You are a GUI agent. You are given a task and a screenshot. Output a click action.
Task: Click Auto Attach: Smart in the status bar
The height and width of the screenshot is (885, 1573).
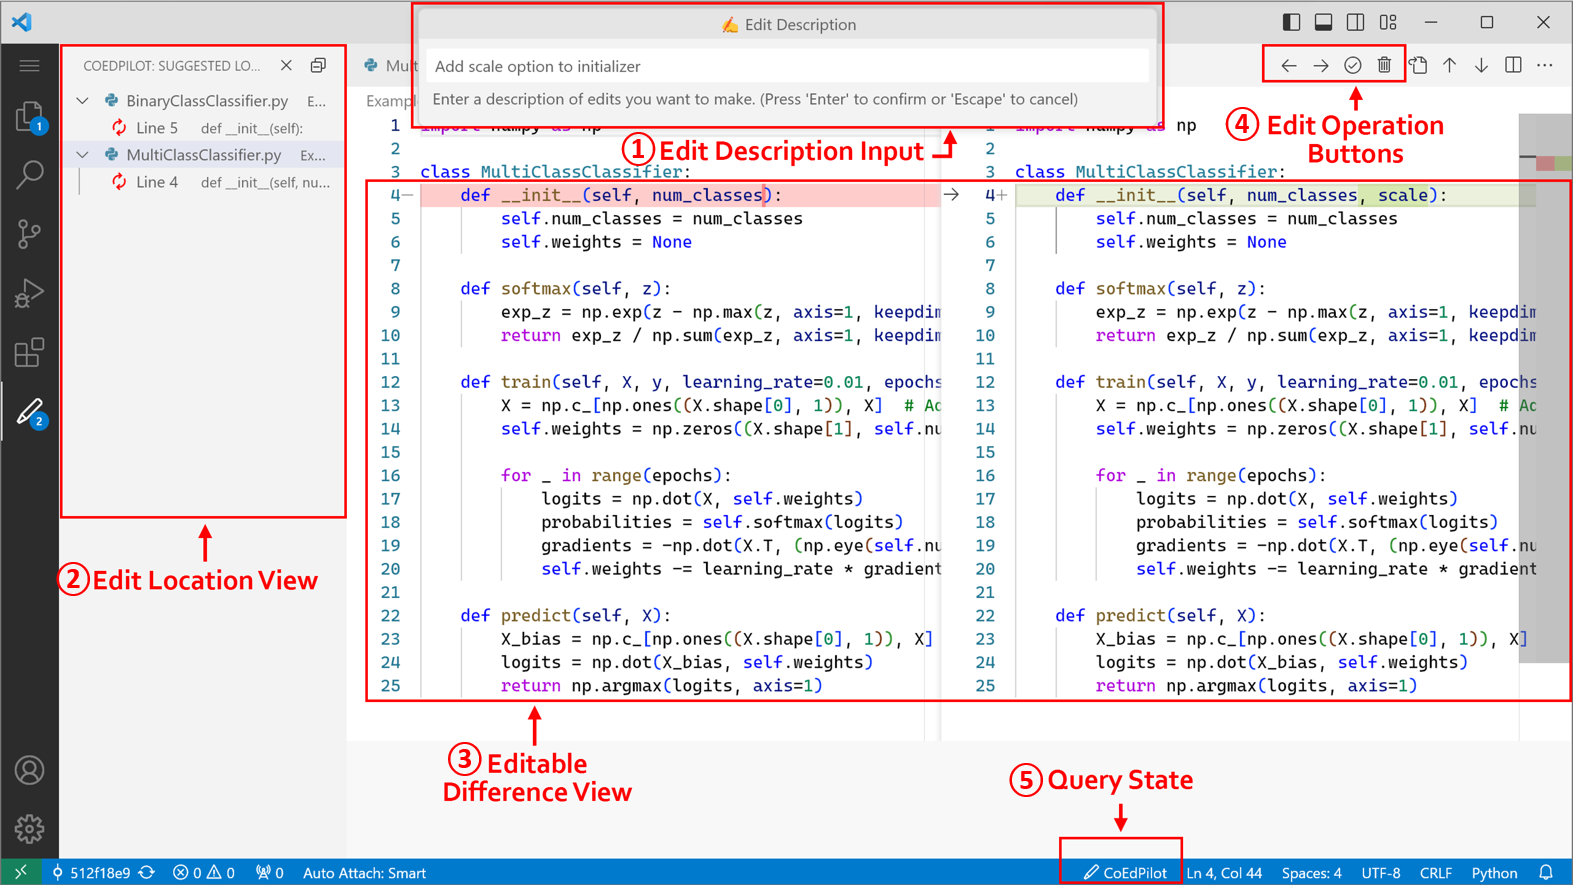tap(364, 873)
